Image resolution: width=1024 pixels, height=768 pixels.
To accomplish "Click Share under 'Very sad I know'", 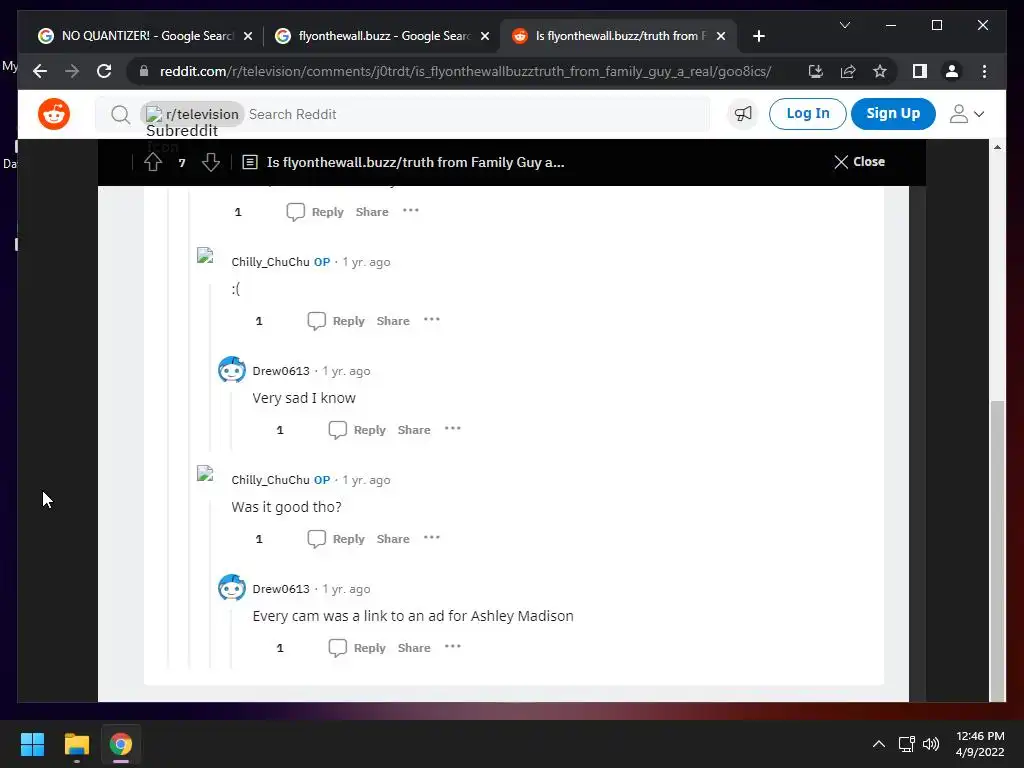I will tap(414, 430).
